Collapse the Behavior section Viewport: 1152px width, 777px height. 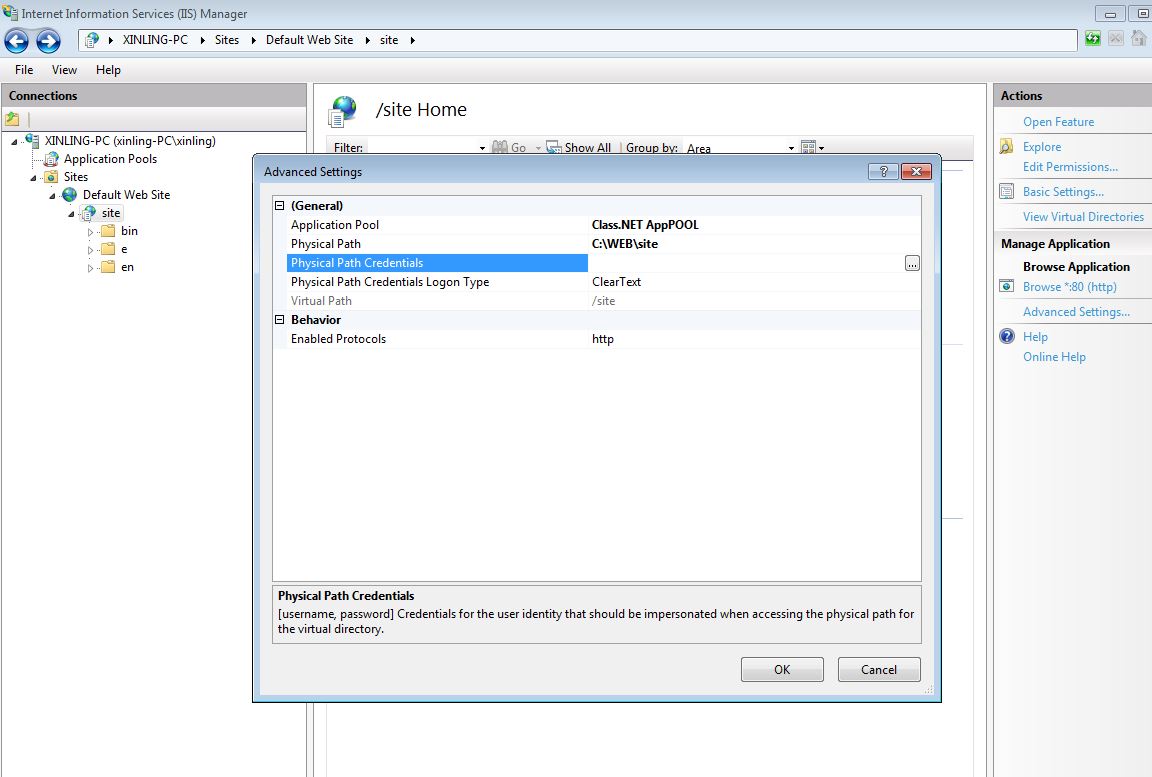point(280,320)
